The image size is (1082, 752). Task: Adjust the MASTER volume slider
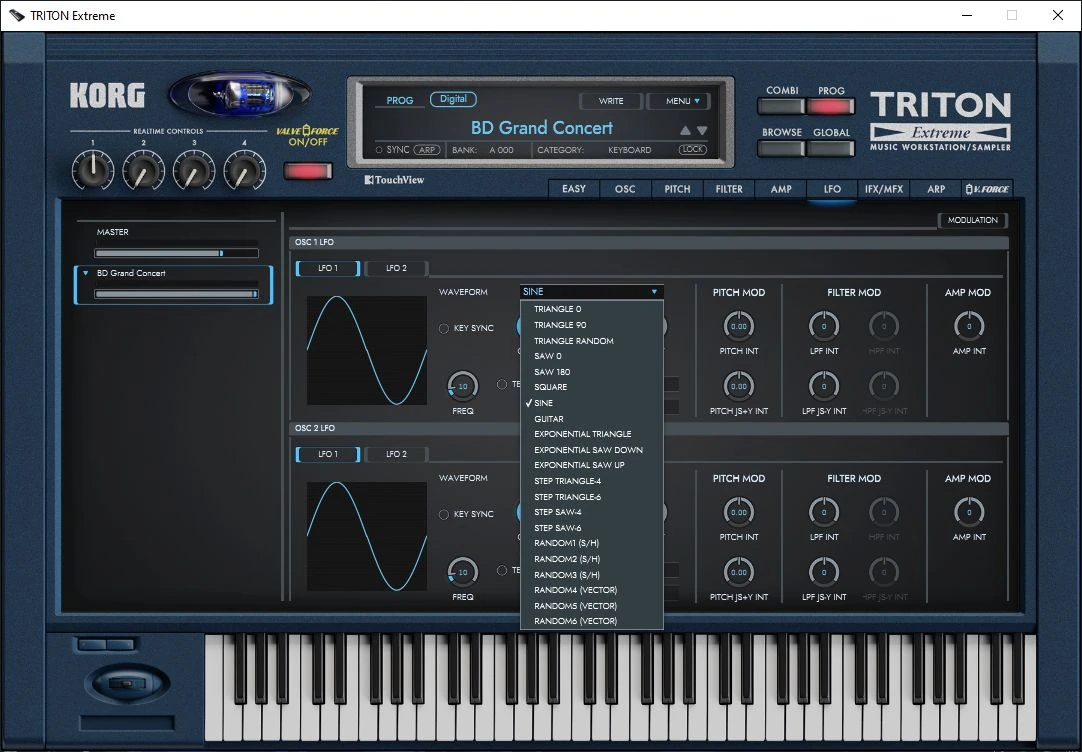pos(177,253)
